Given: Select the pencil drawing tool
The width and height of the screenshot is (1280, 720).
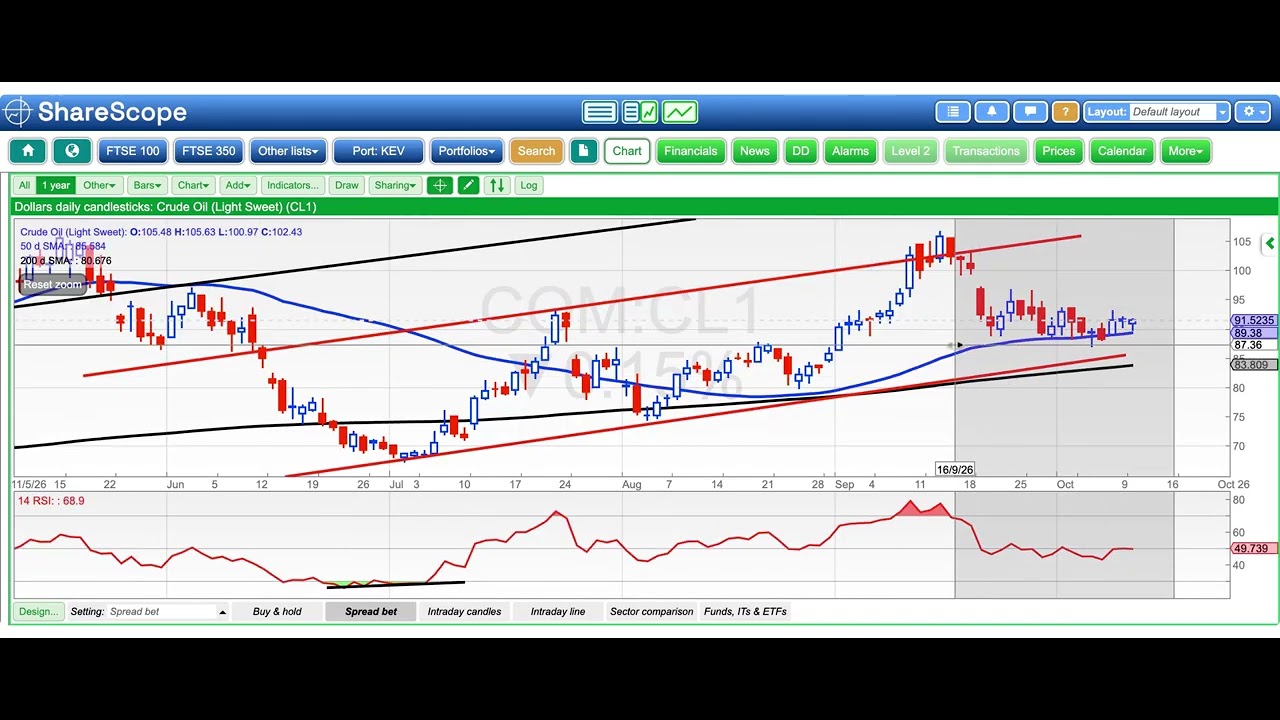Looking at the screenshot, I should 468,185.
